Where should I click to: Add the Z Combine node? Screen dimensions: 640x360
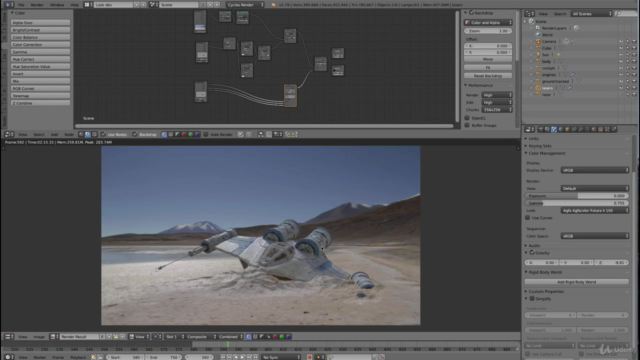[x=40, y=103]
